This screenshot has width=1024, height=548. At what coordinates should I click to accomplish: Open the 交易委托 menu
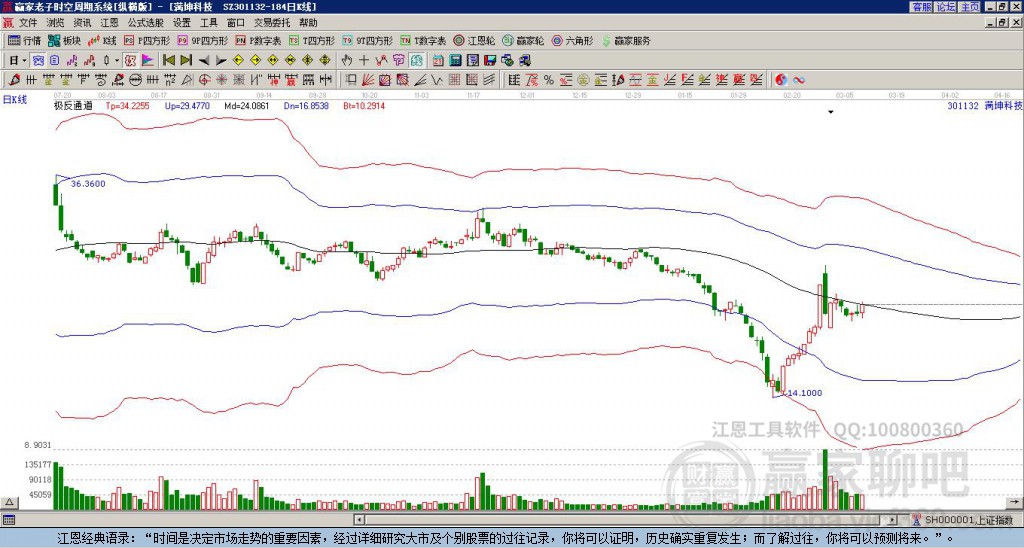[272, 23]
